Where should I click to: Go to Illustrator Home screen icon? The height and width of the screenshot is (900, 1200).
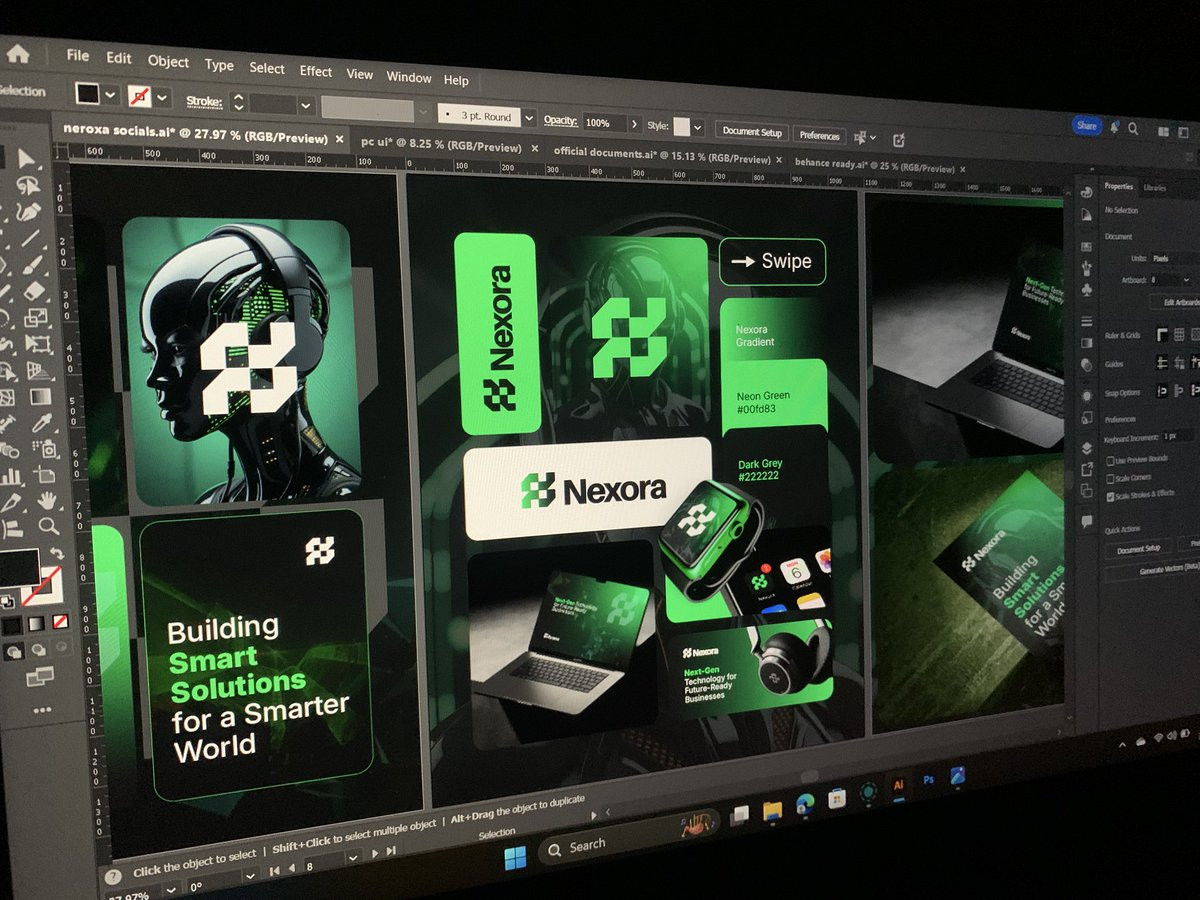18,53
